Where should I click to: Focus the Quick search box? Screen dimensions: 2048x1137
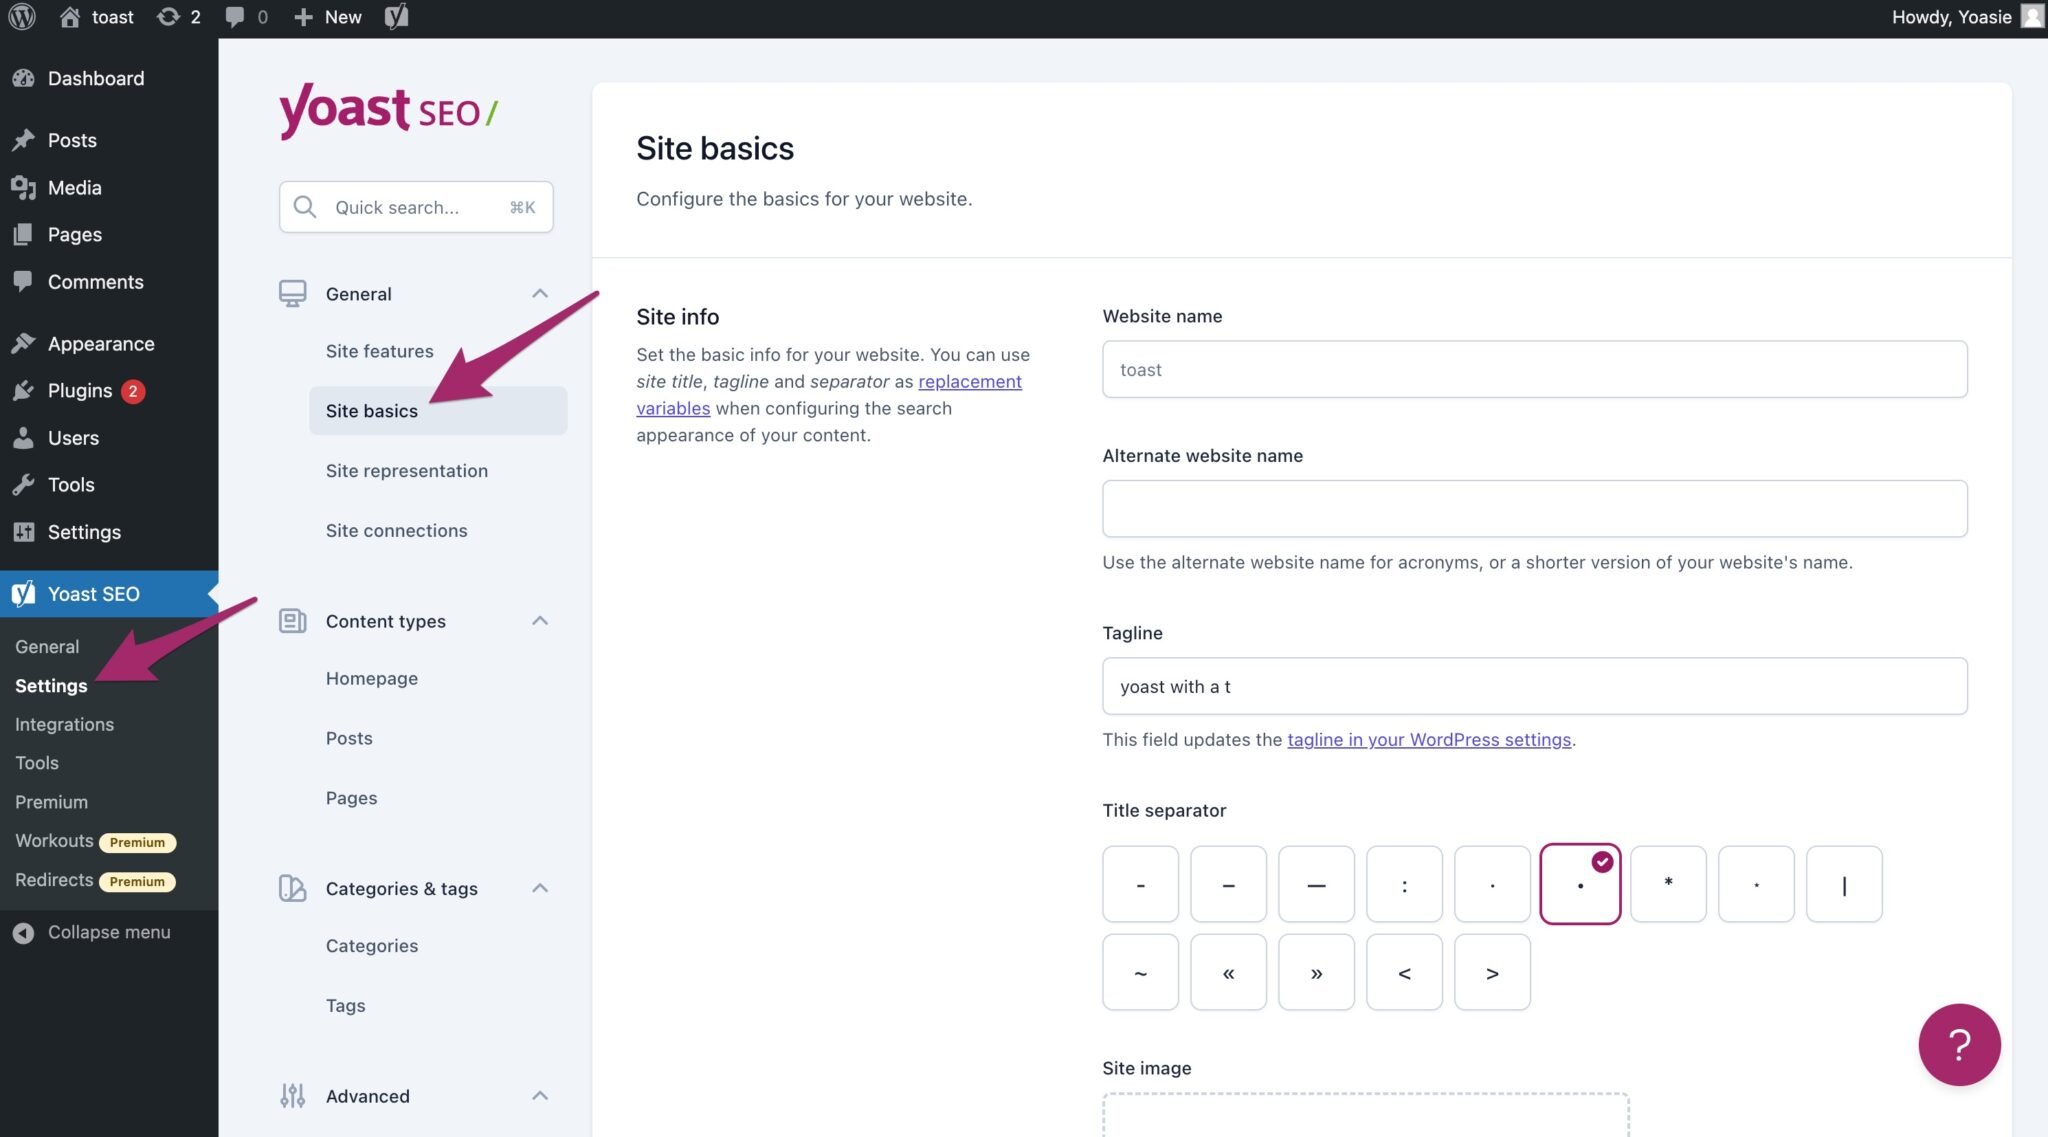[x=415, y=207]
